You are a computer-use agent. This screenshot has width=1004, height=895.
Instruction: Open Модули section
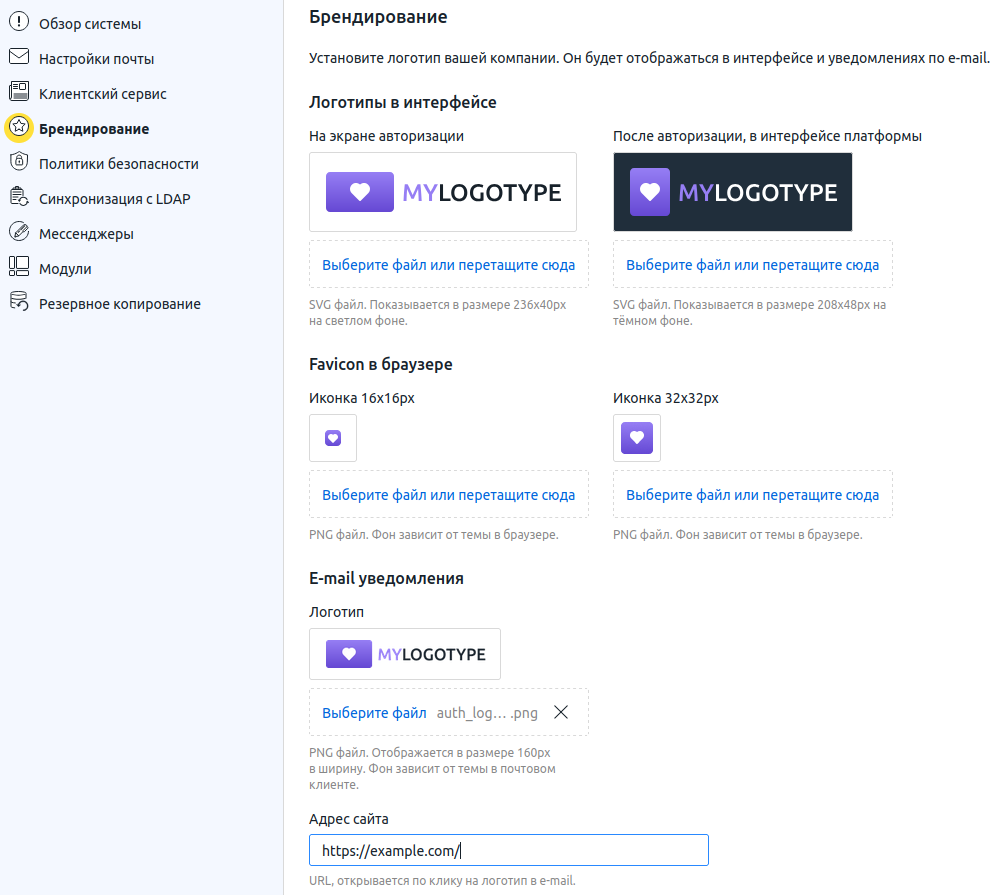65,269
